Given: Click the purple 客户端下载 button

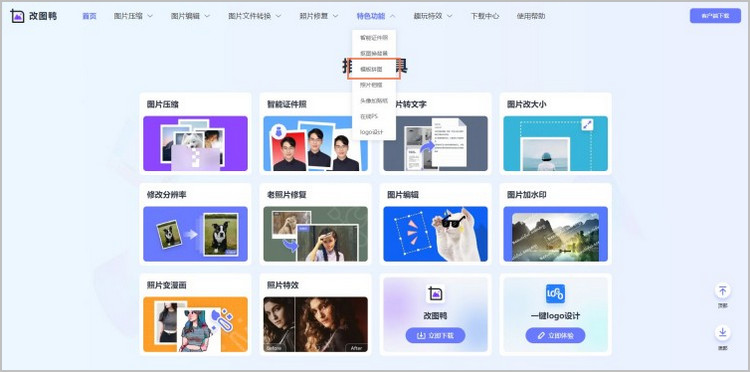Looking at the screenshot, I should [715, 16].
